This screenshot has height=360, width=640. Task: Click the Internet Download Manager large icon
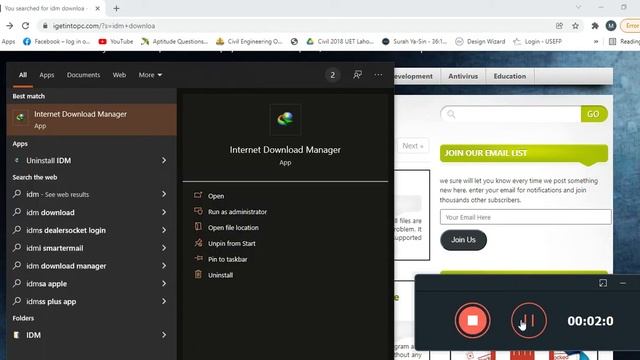[285, 119]
